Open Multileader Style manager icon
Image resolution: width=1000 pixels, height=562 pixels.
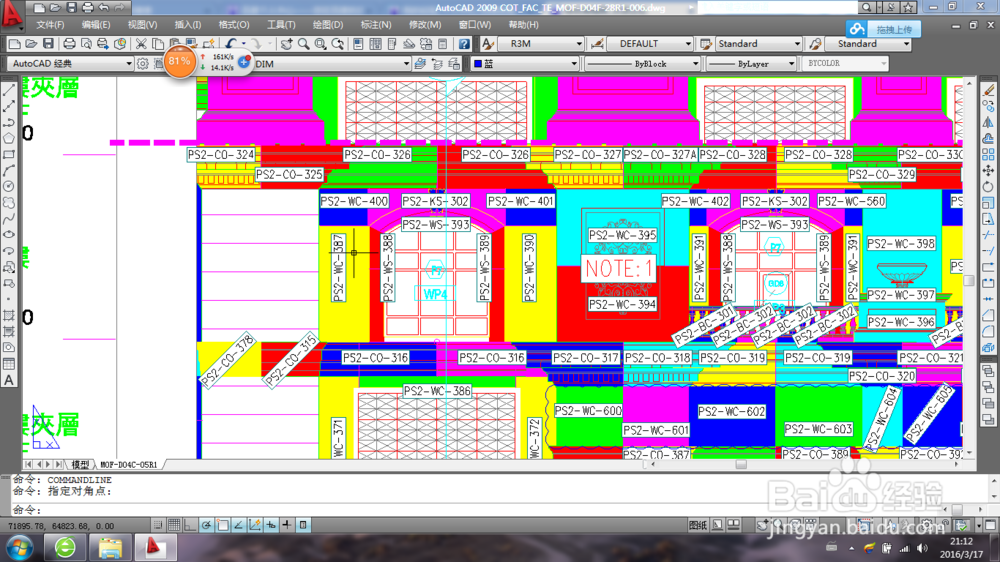click(815, 44)
